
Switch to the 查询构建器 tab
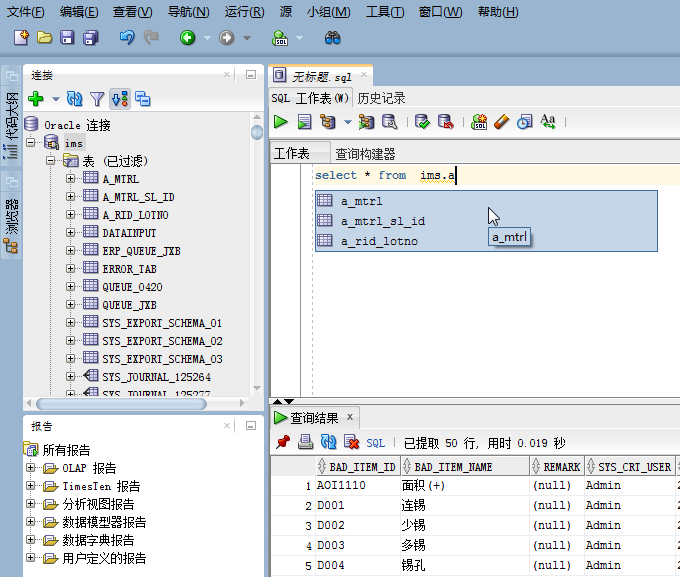(x=365, y=154)
